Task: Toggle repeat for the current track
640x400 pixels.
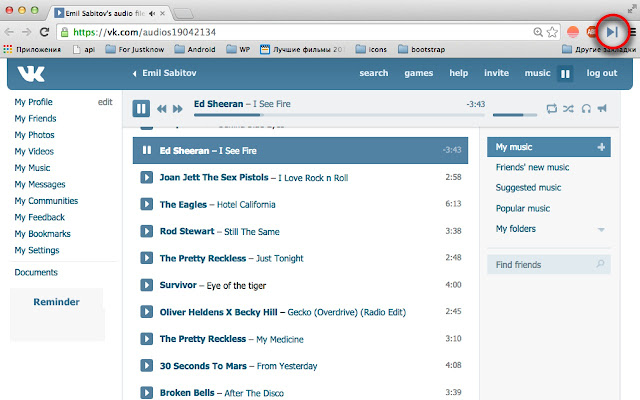Action: click(x=551, y=109)
